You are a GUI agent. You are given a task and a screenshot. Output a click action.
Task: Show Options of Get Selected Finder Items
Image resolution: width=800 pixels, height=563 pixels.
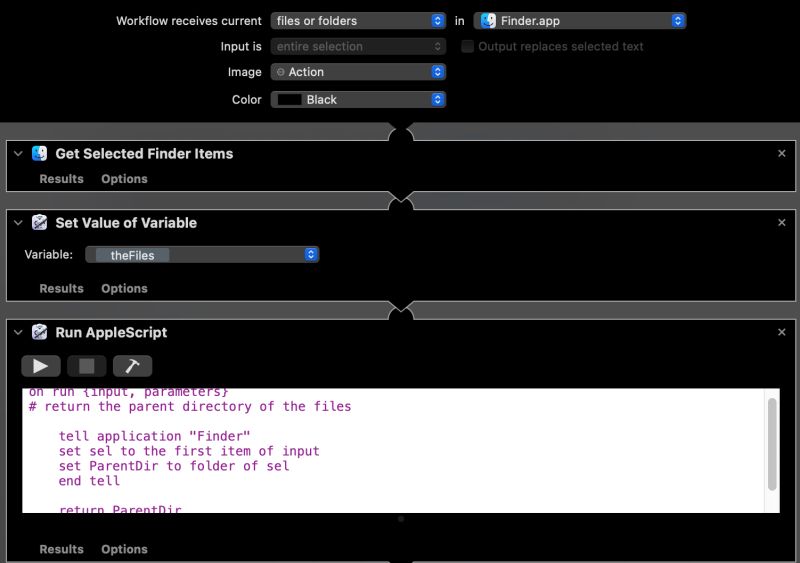point(124,179)
